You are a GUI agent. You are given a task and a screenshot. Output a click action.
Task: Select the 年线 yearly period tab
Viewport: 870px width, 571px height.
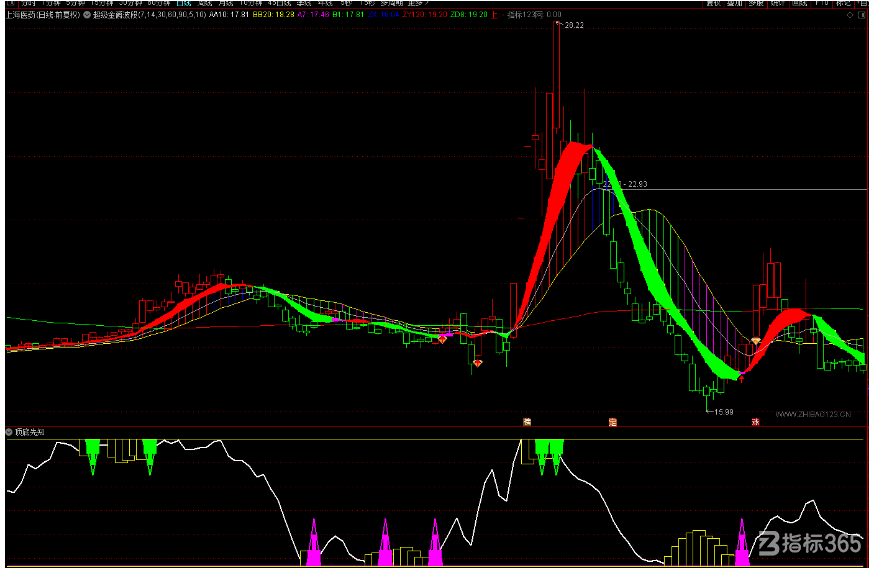point(325,3)
